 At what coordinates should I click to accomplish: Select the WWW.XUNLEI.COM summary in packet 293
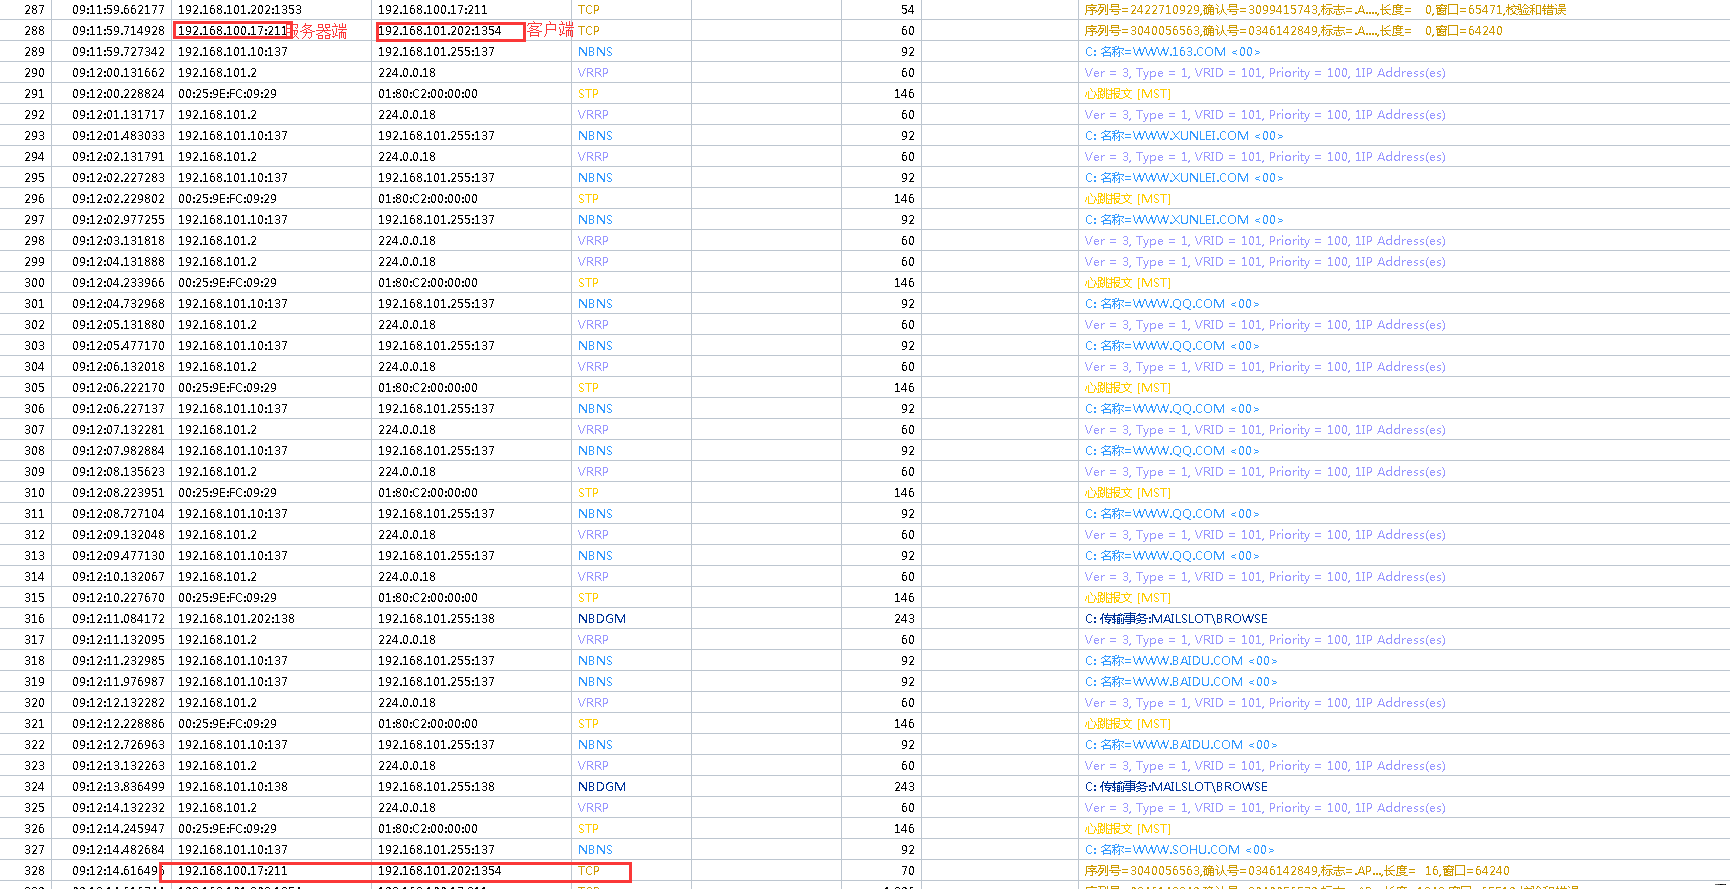coord(1184,136)
